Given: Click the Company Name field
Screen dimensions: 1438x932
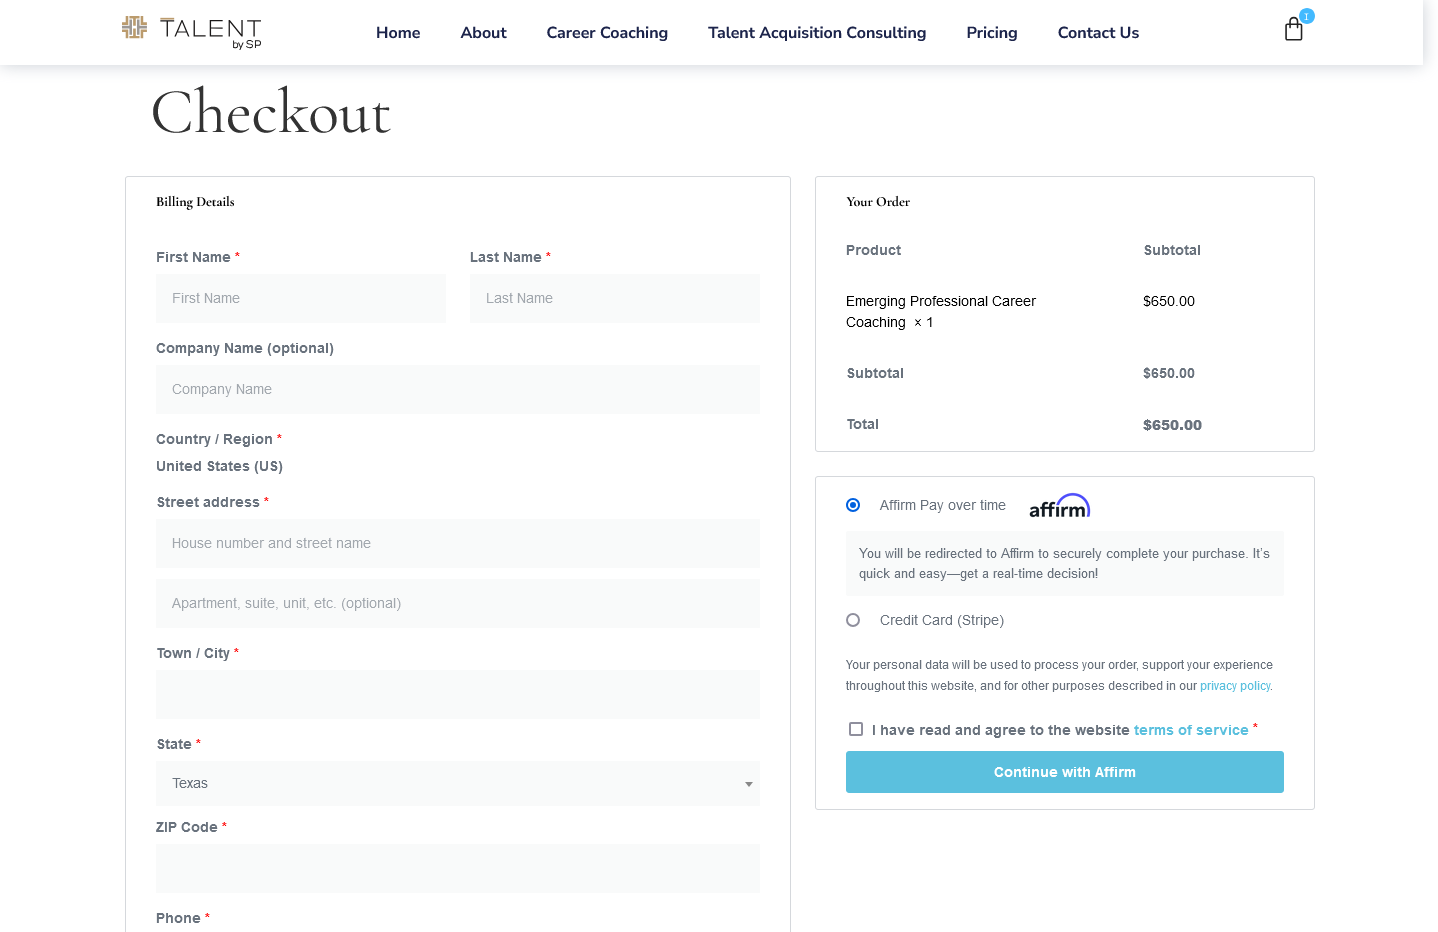Looking at the screenshot, I should coord(457,389).
